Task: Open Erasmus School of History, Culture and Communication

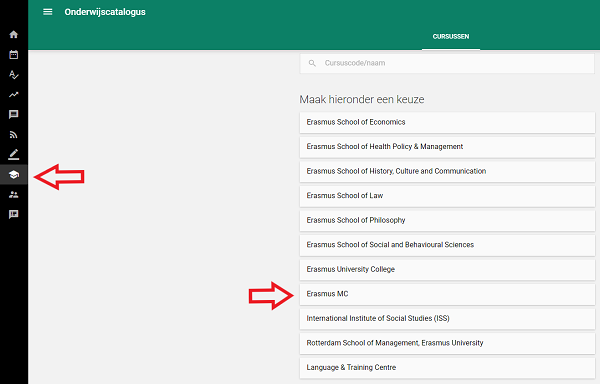Action: [447, 171]
